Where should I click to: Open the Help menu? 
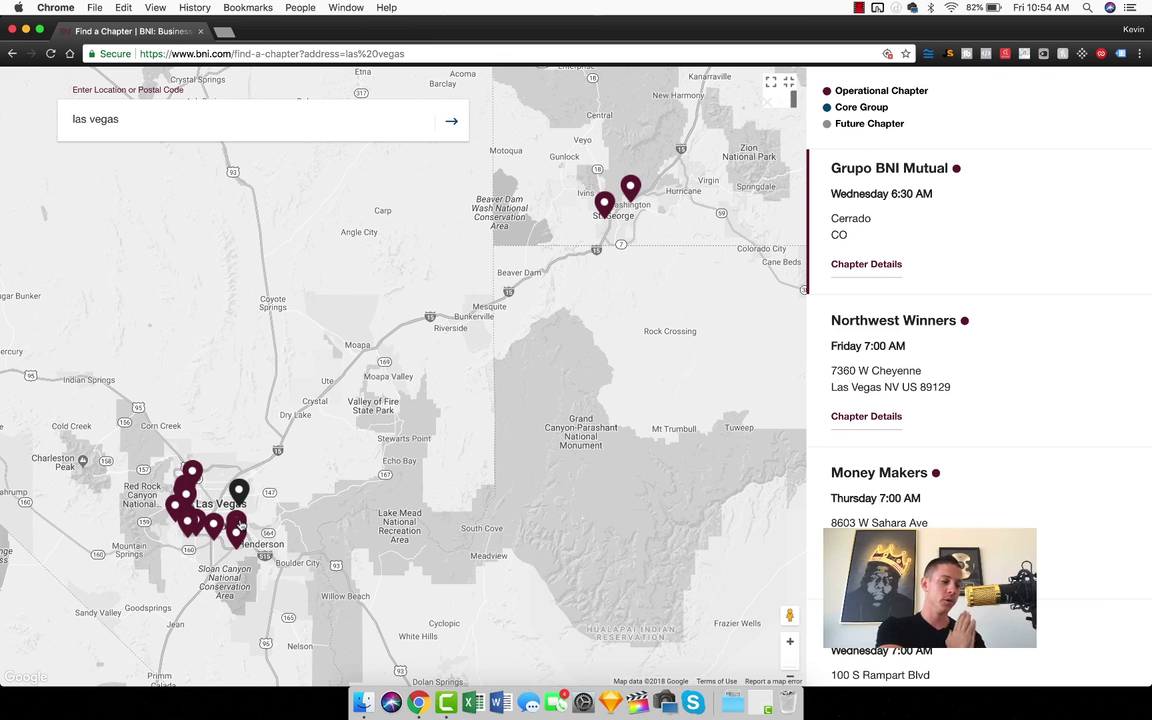pos(386,7)
